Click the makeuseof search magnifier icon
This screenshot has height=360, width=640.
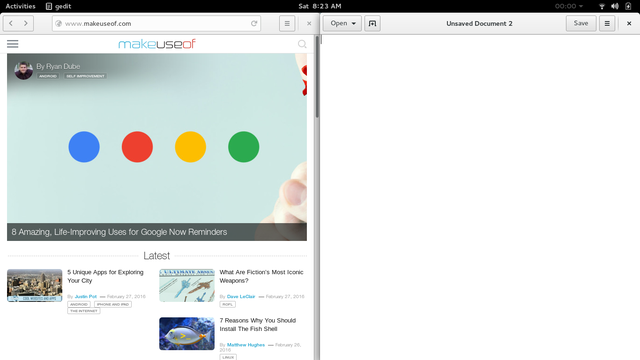302,44
